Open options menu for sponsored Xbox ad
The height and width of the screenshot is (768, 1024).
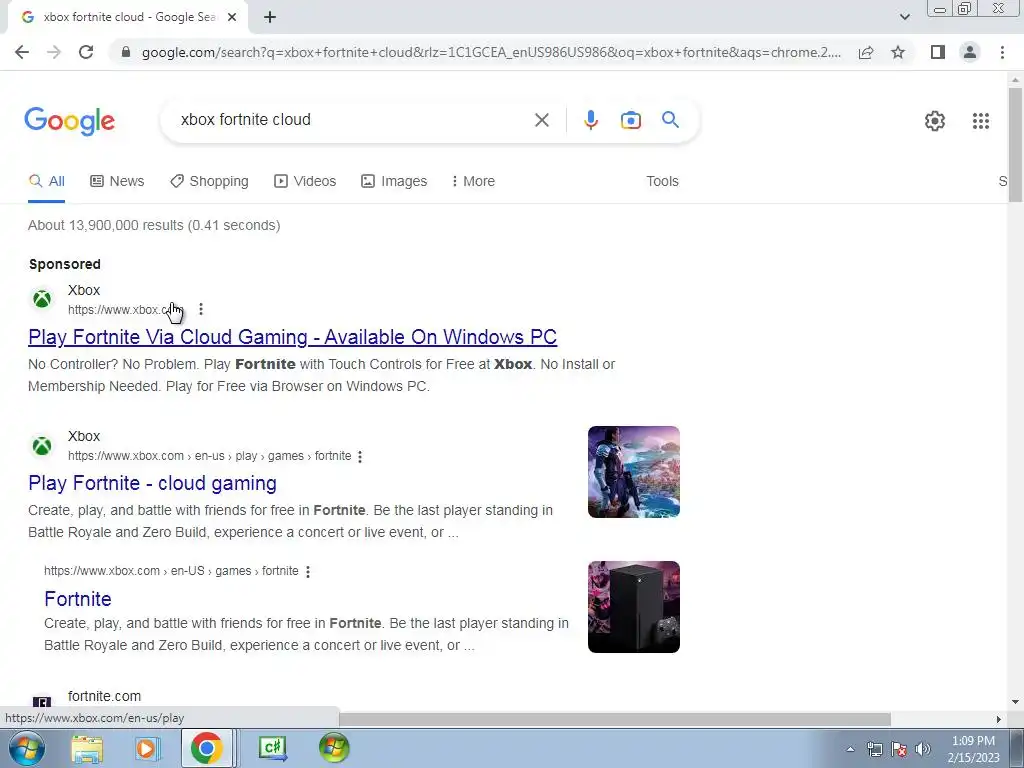tap(201, 309)
